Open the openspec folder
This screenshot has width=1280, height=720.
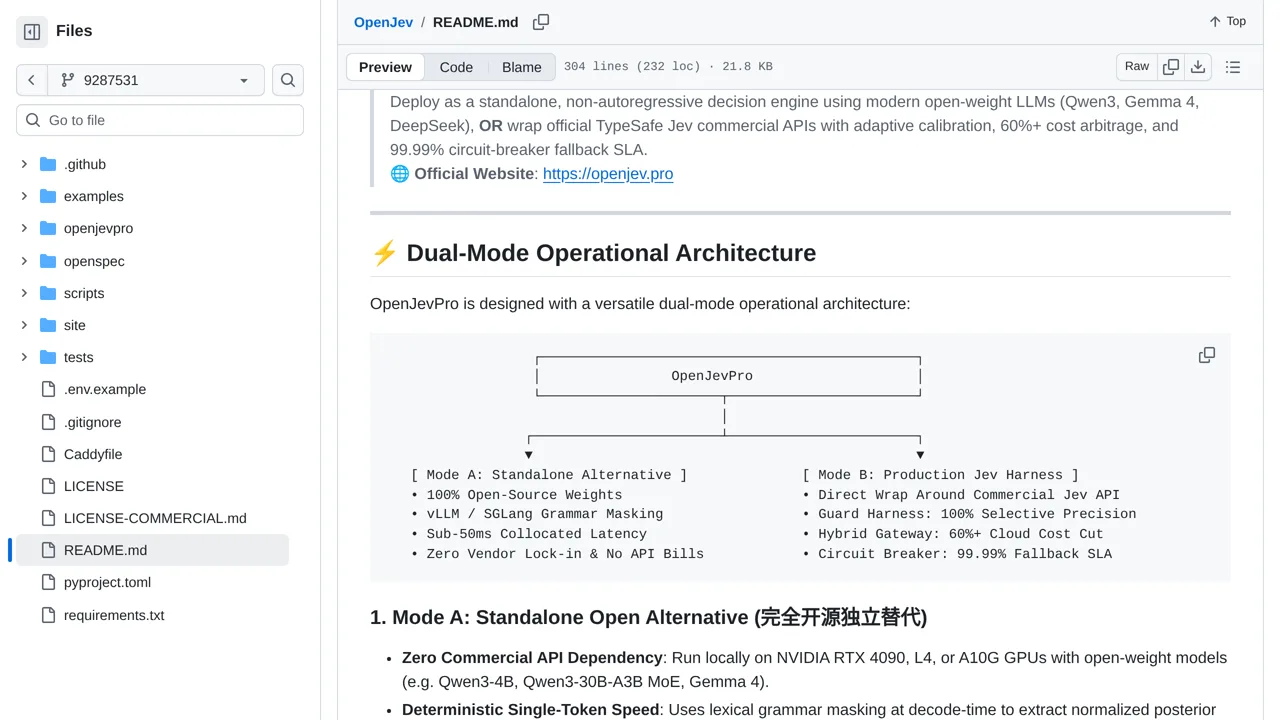click(94, 261)
